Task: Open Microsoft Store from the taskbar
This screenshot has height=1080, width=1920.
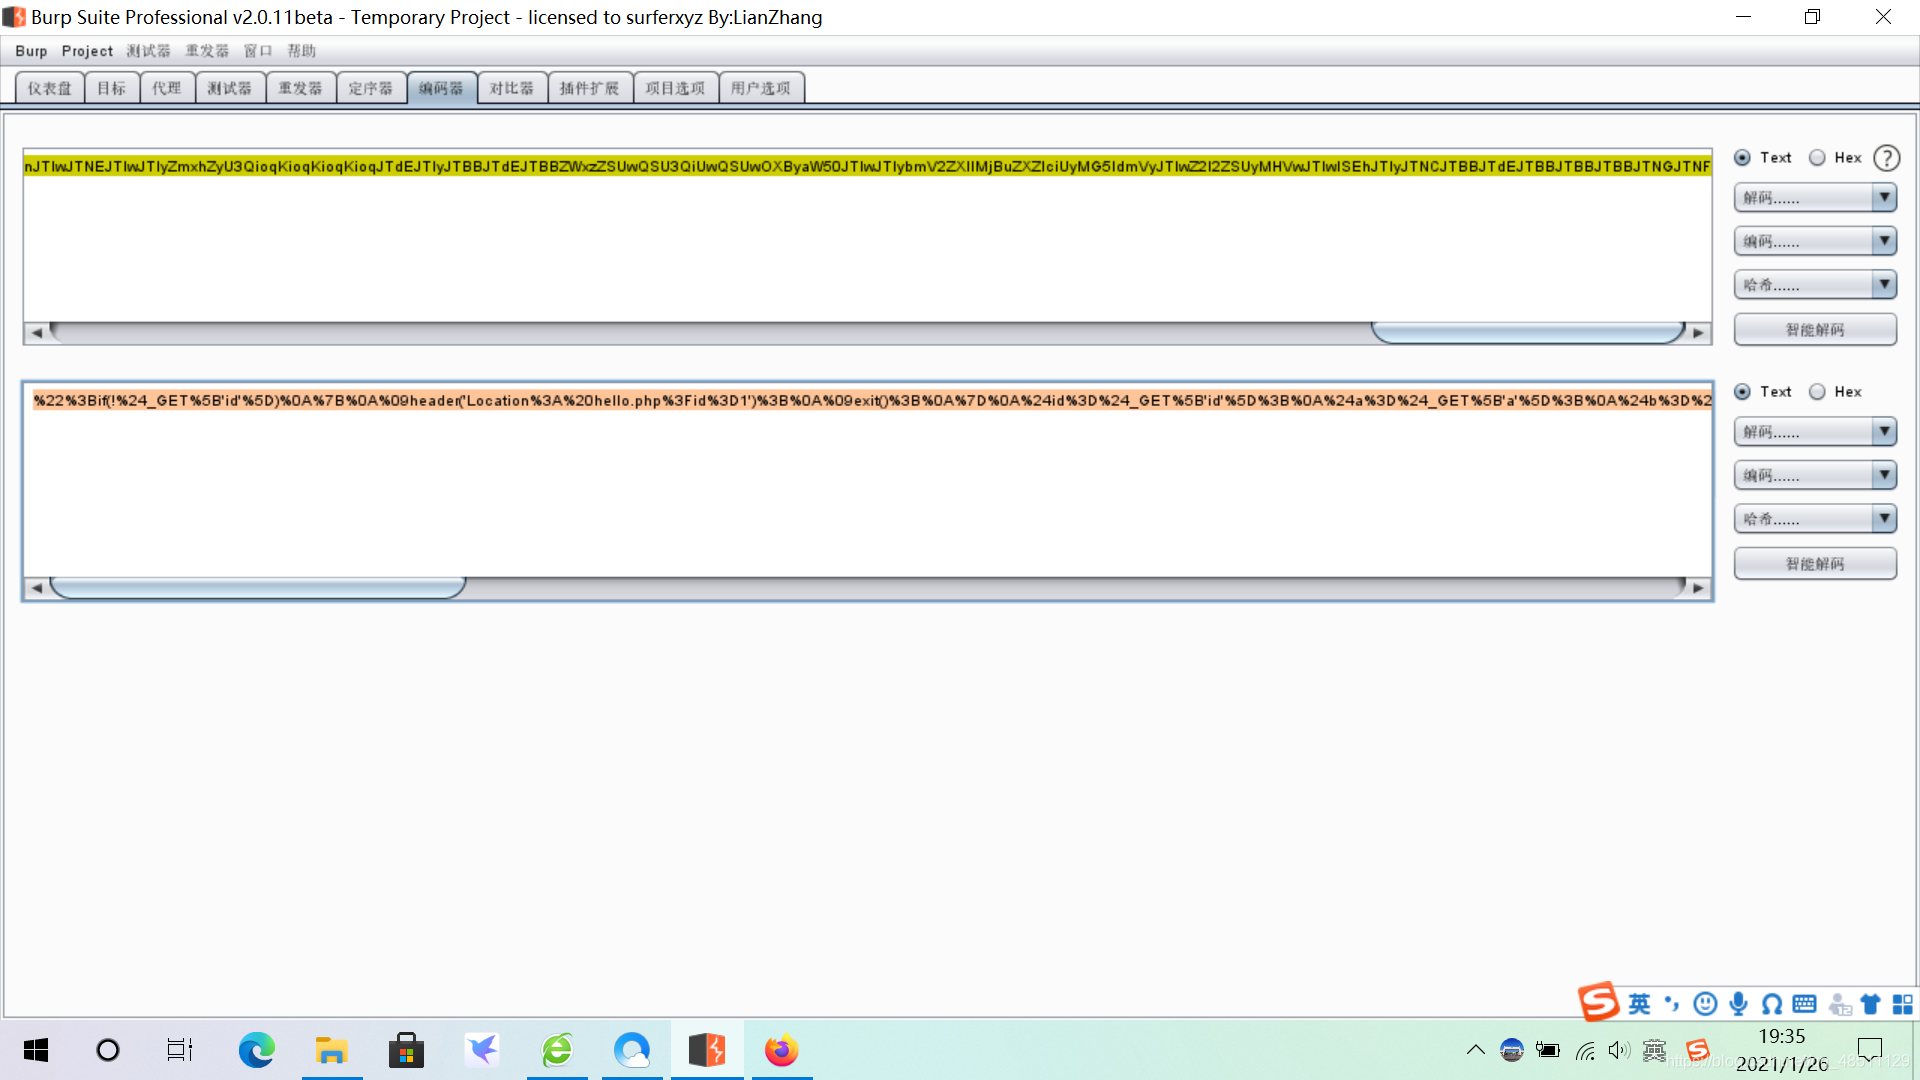Action: 406,1050
